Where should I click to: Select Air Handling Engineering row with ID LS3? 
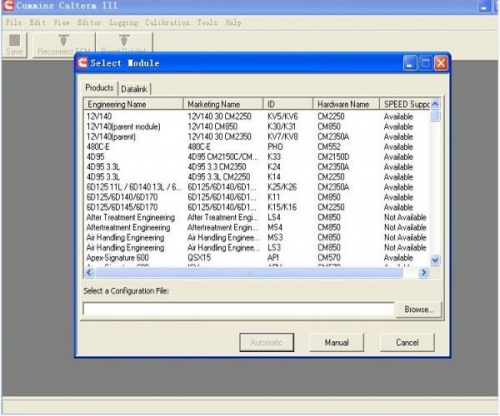click(257, 248)
